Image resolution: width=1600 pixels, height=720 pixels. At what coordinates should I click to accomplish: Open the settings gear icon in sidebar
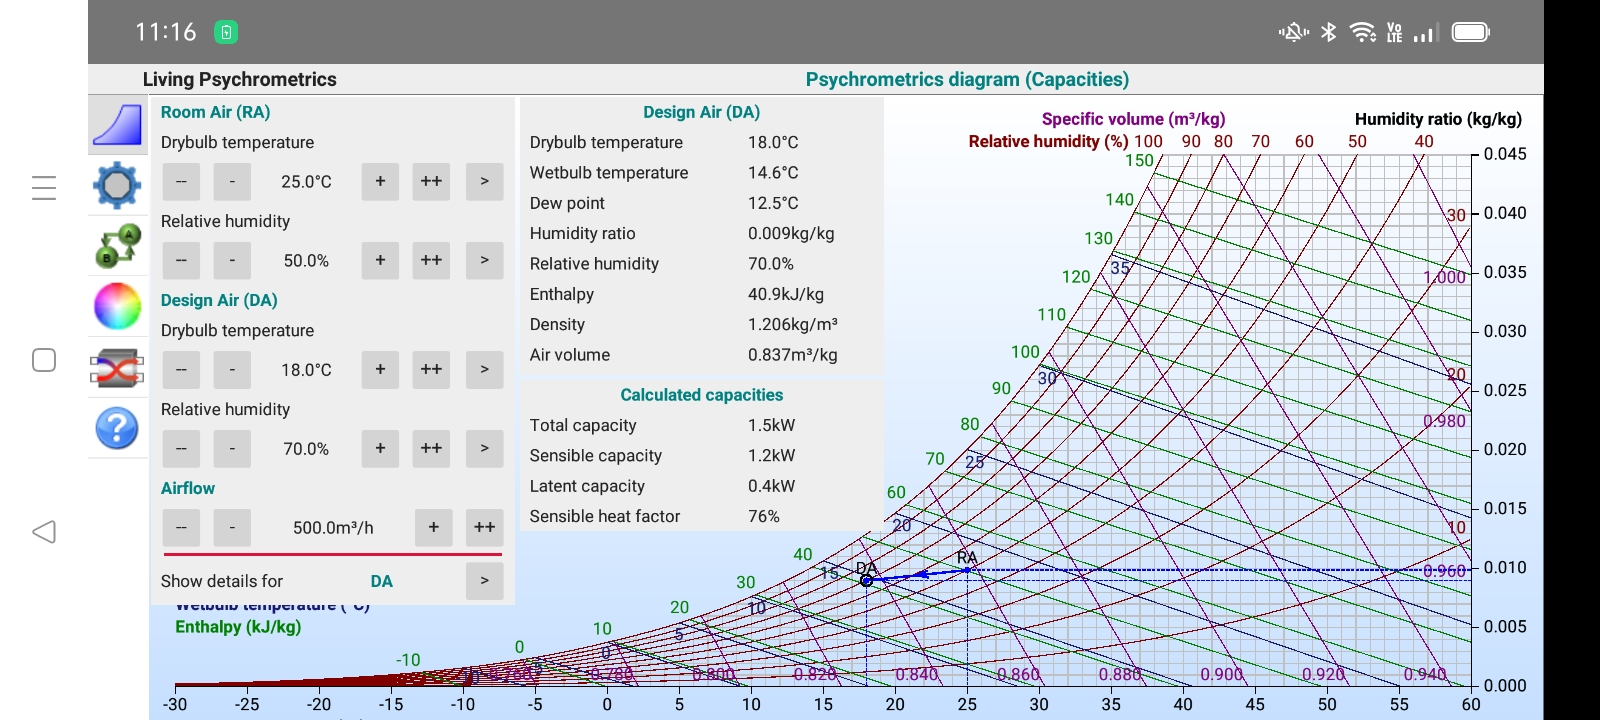pos(117,185)
